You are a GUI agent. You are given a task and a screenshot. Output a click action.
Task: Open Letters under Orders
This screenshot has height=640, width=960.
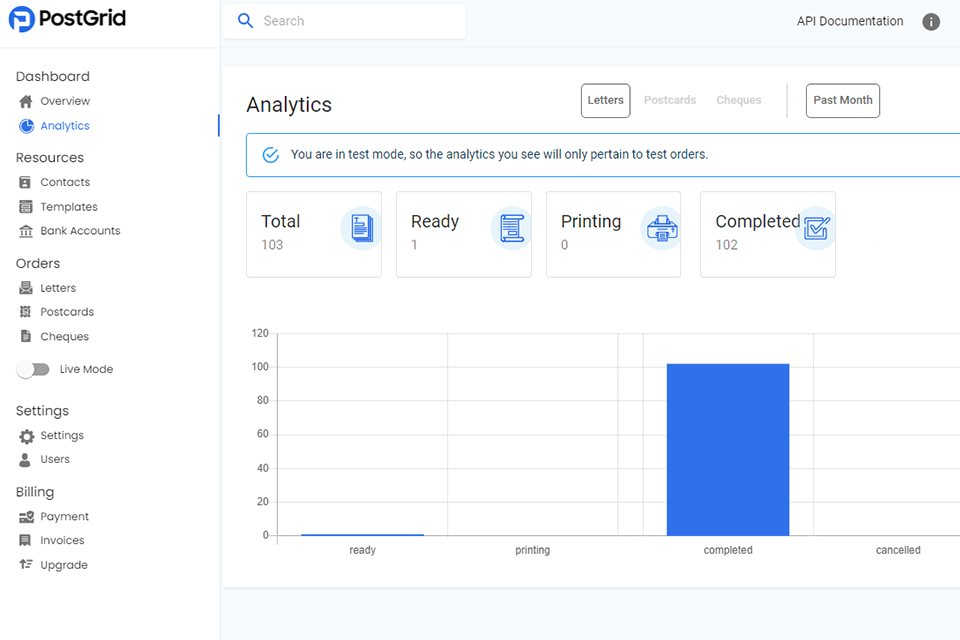62,288
